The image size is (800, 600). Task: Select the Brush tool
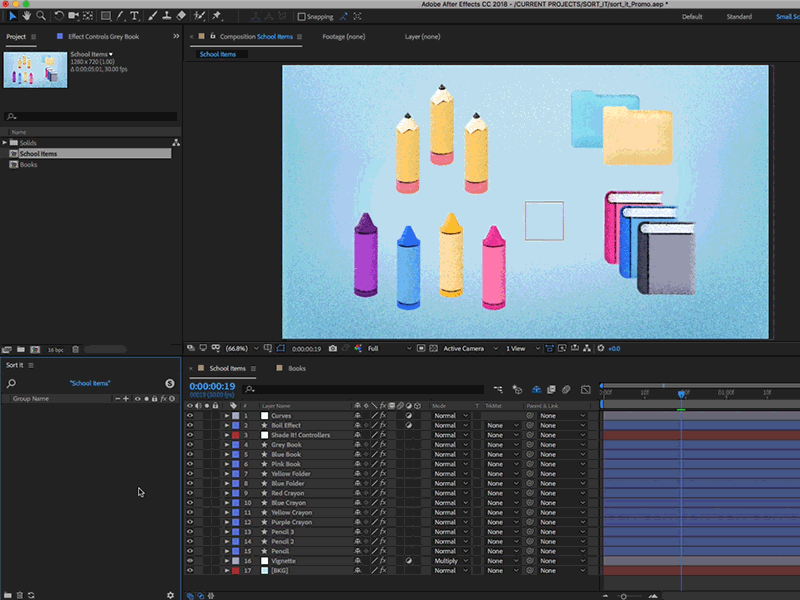[152, 16]
